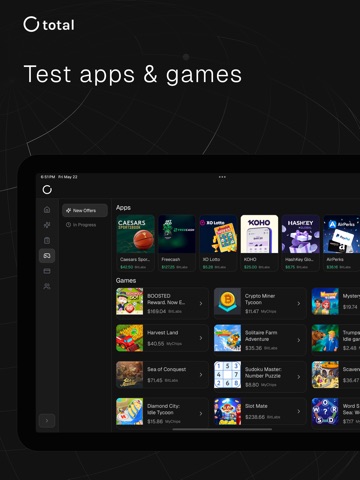Image resolution: width=360 pixels, height=480 pixels.
Task: Click the Total circle logo in app header
Action: click(x=47, y=190)
